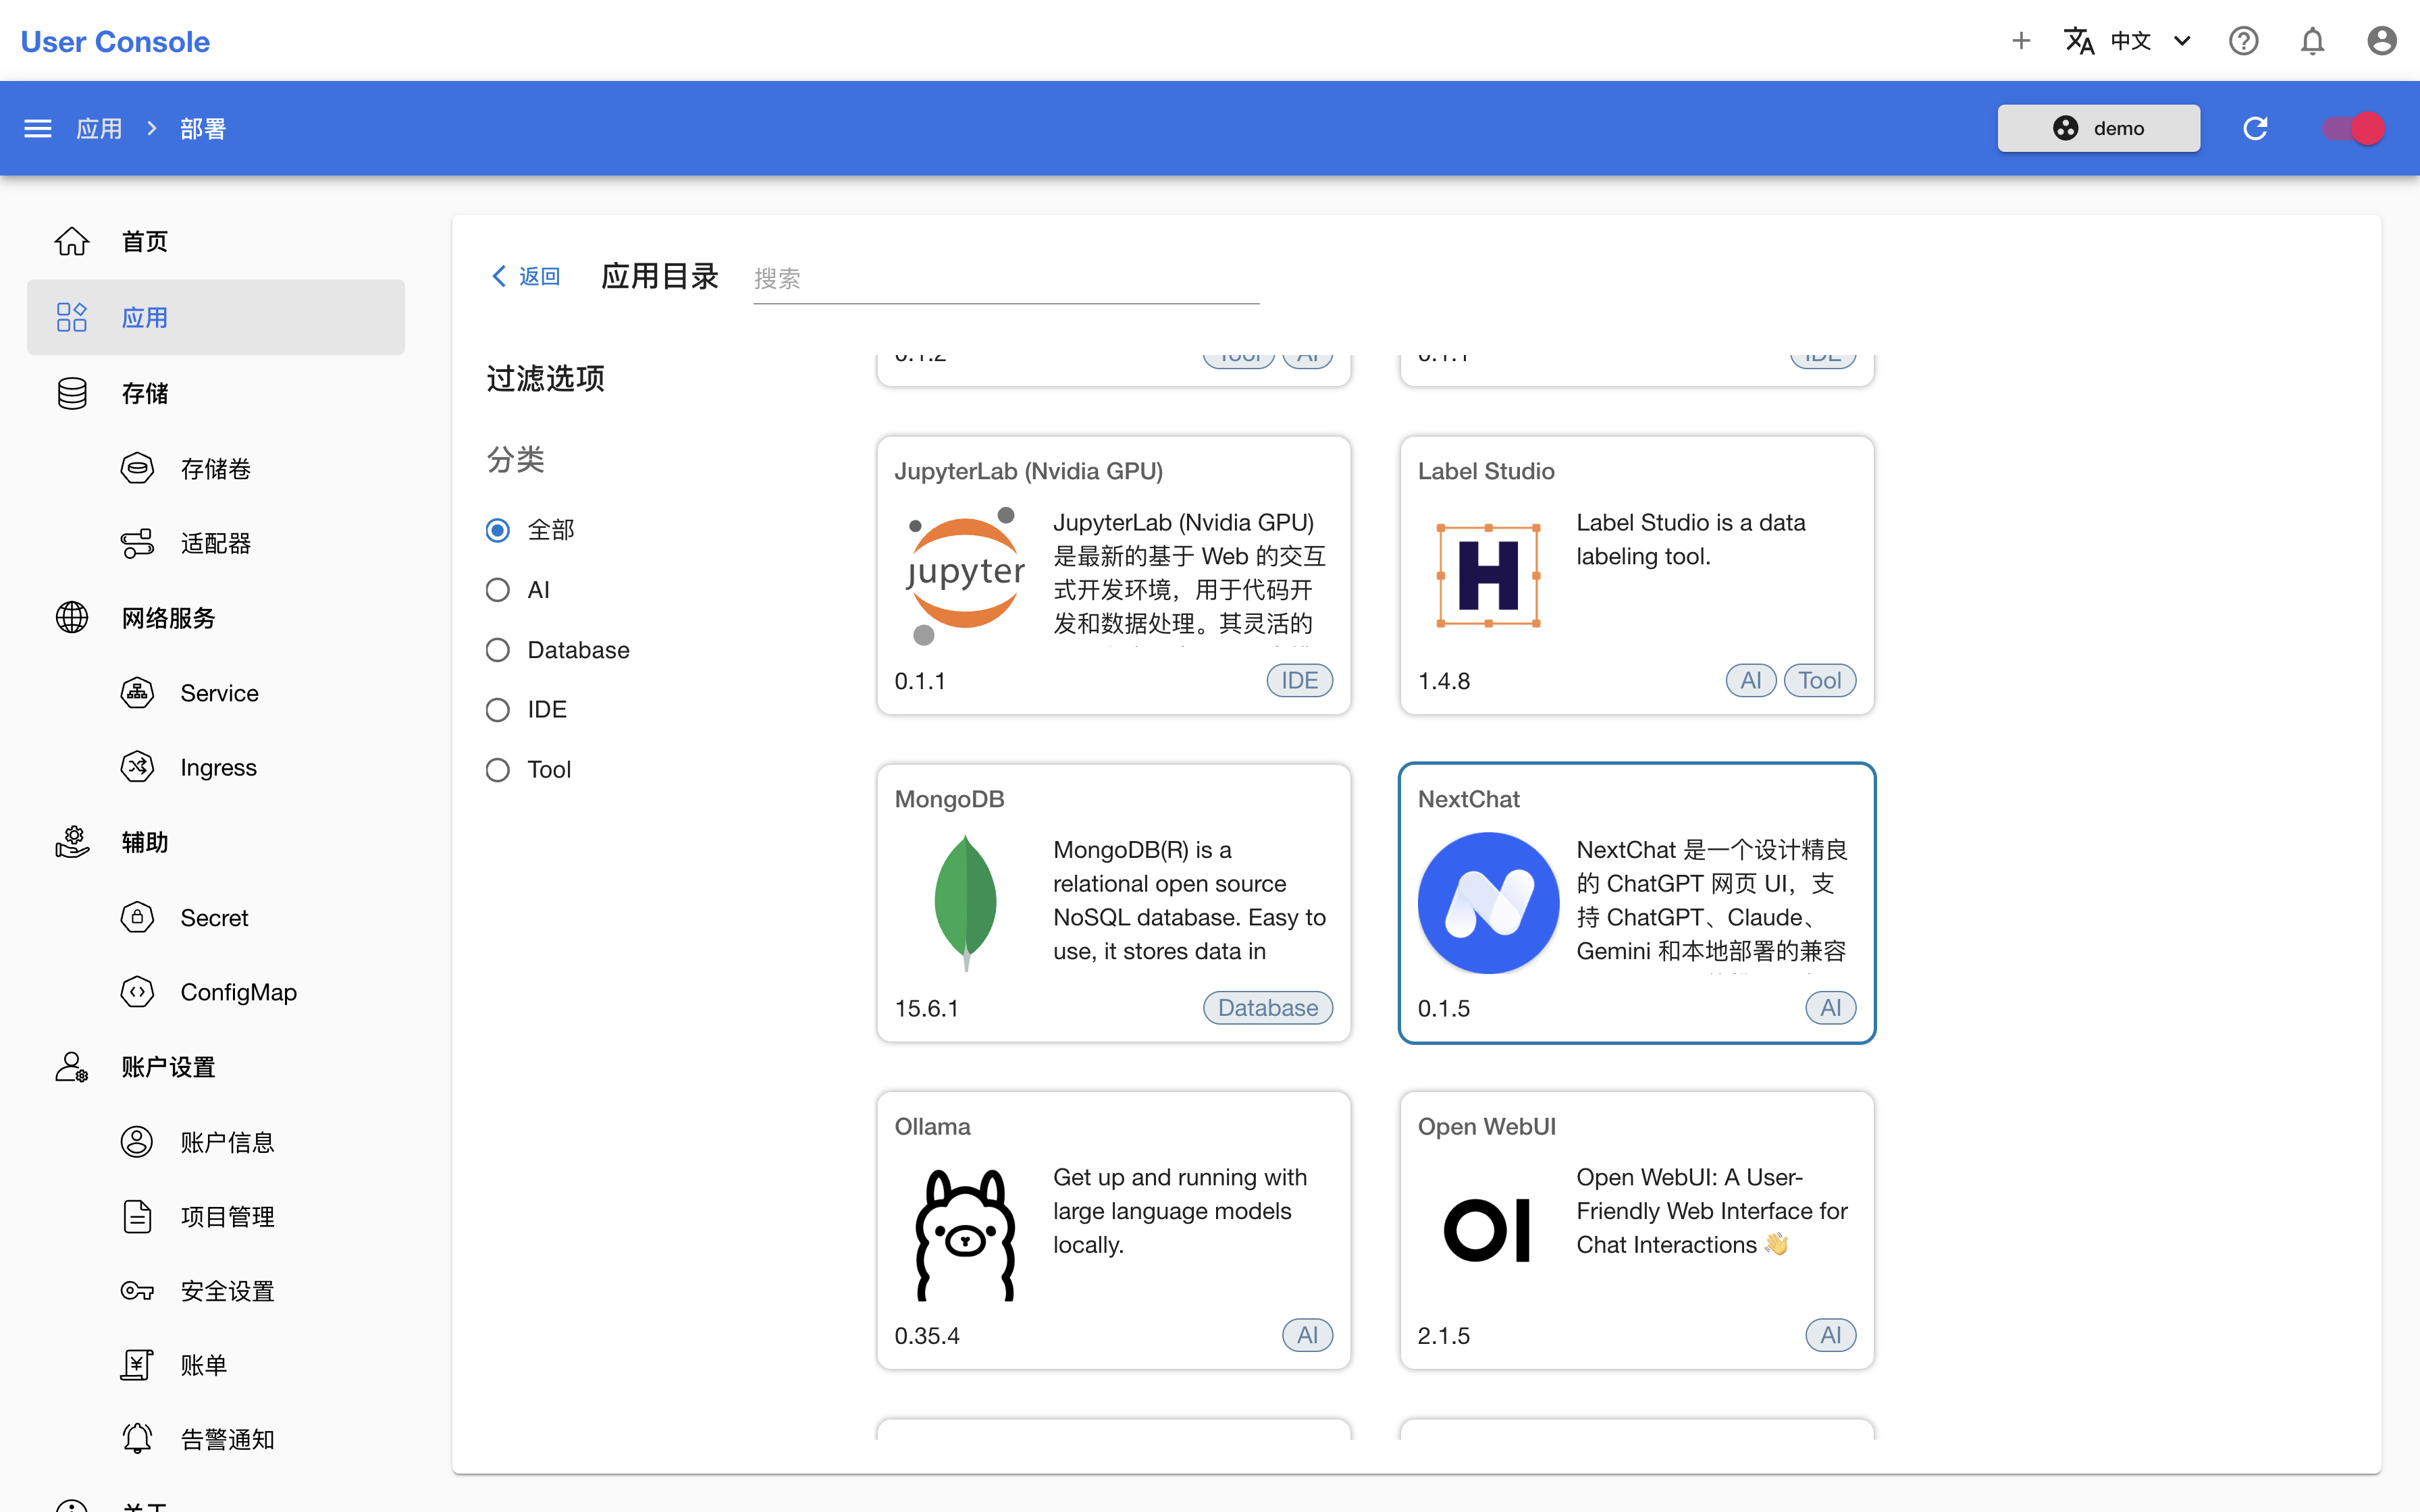This screenshot has height=1512, width=2420.
Task: Open 适配器 in sidebar
Action: click(215, 543)
